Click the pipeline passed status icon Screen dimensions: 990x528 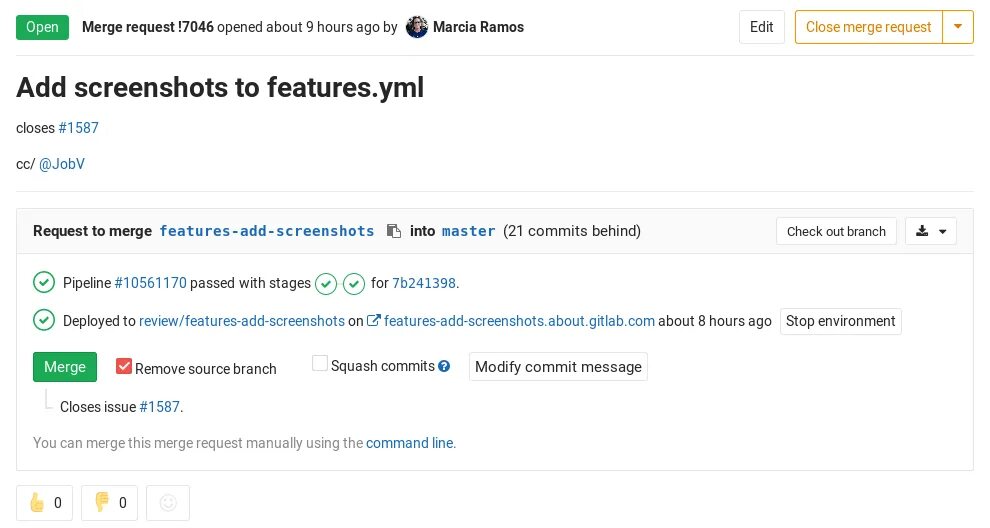[44, 283]
